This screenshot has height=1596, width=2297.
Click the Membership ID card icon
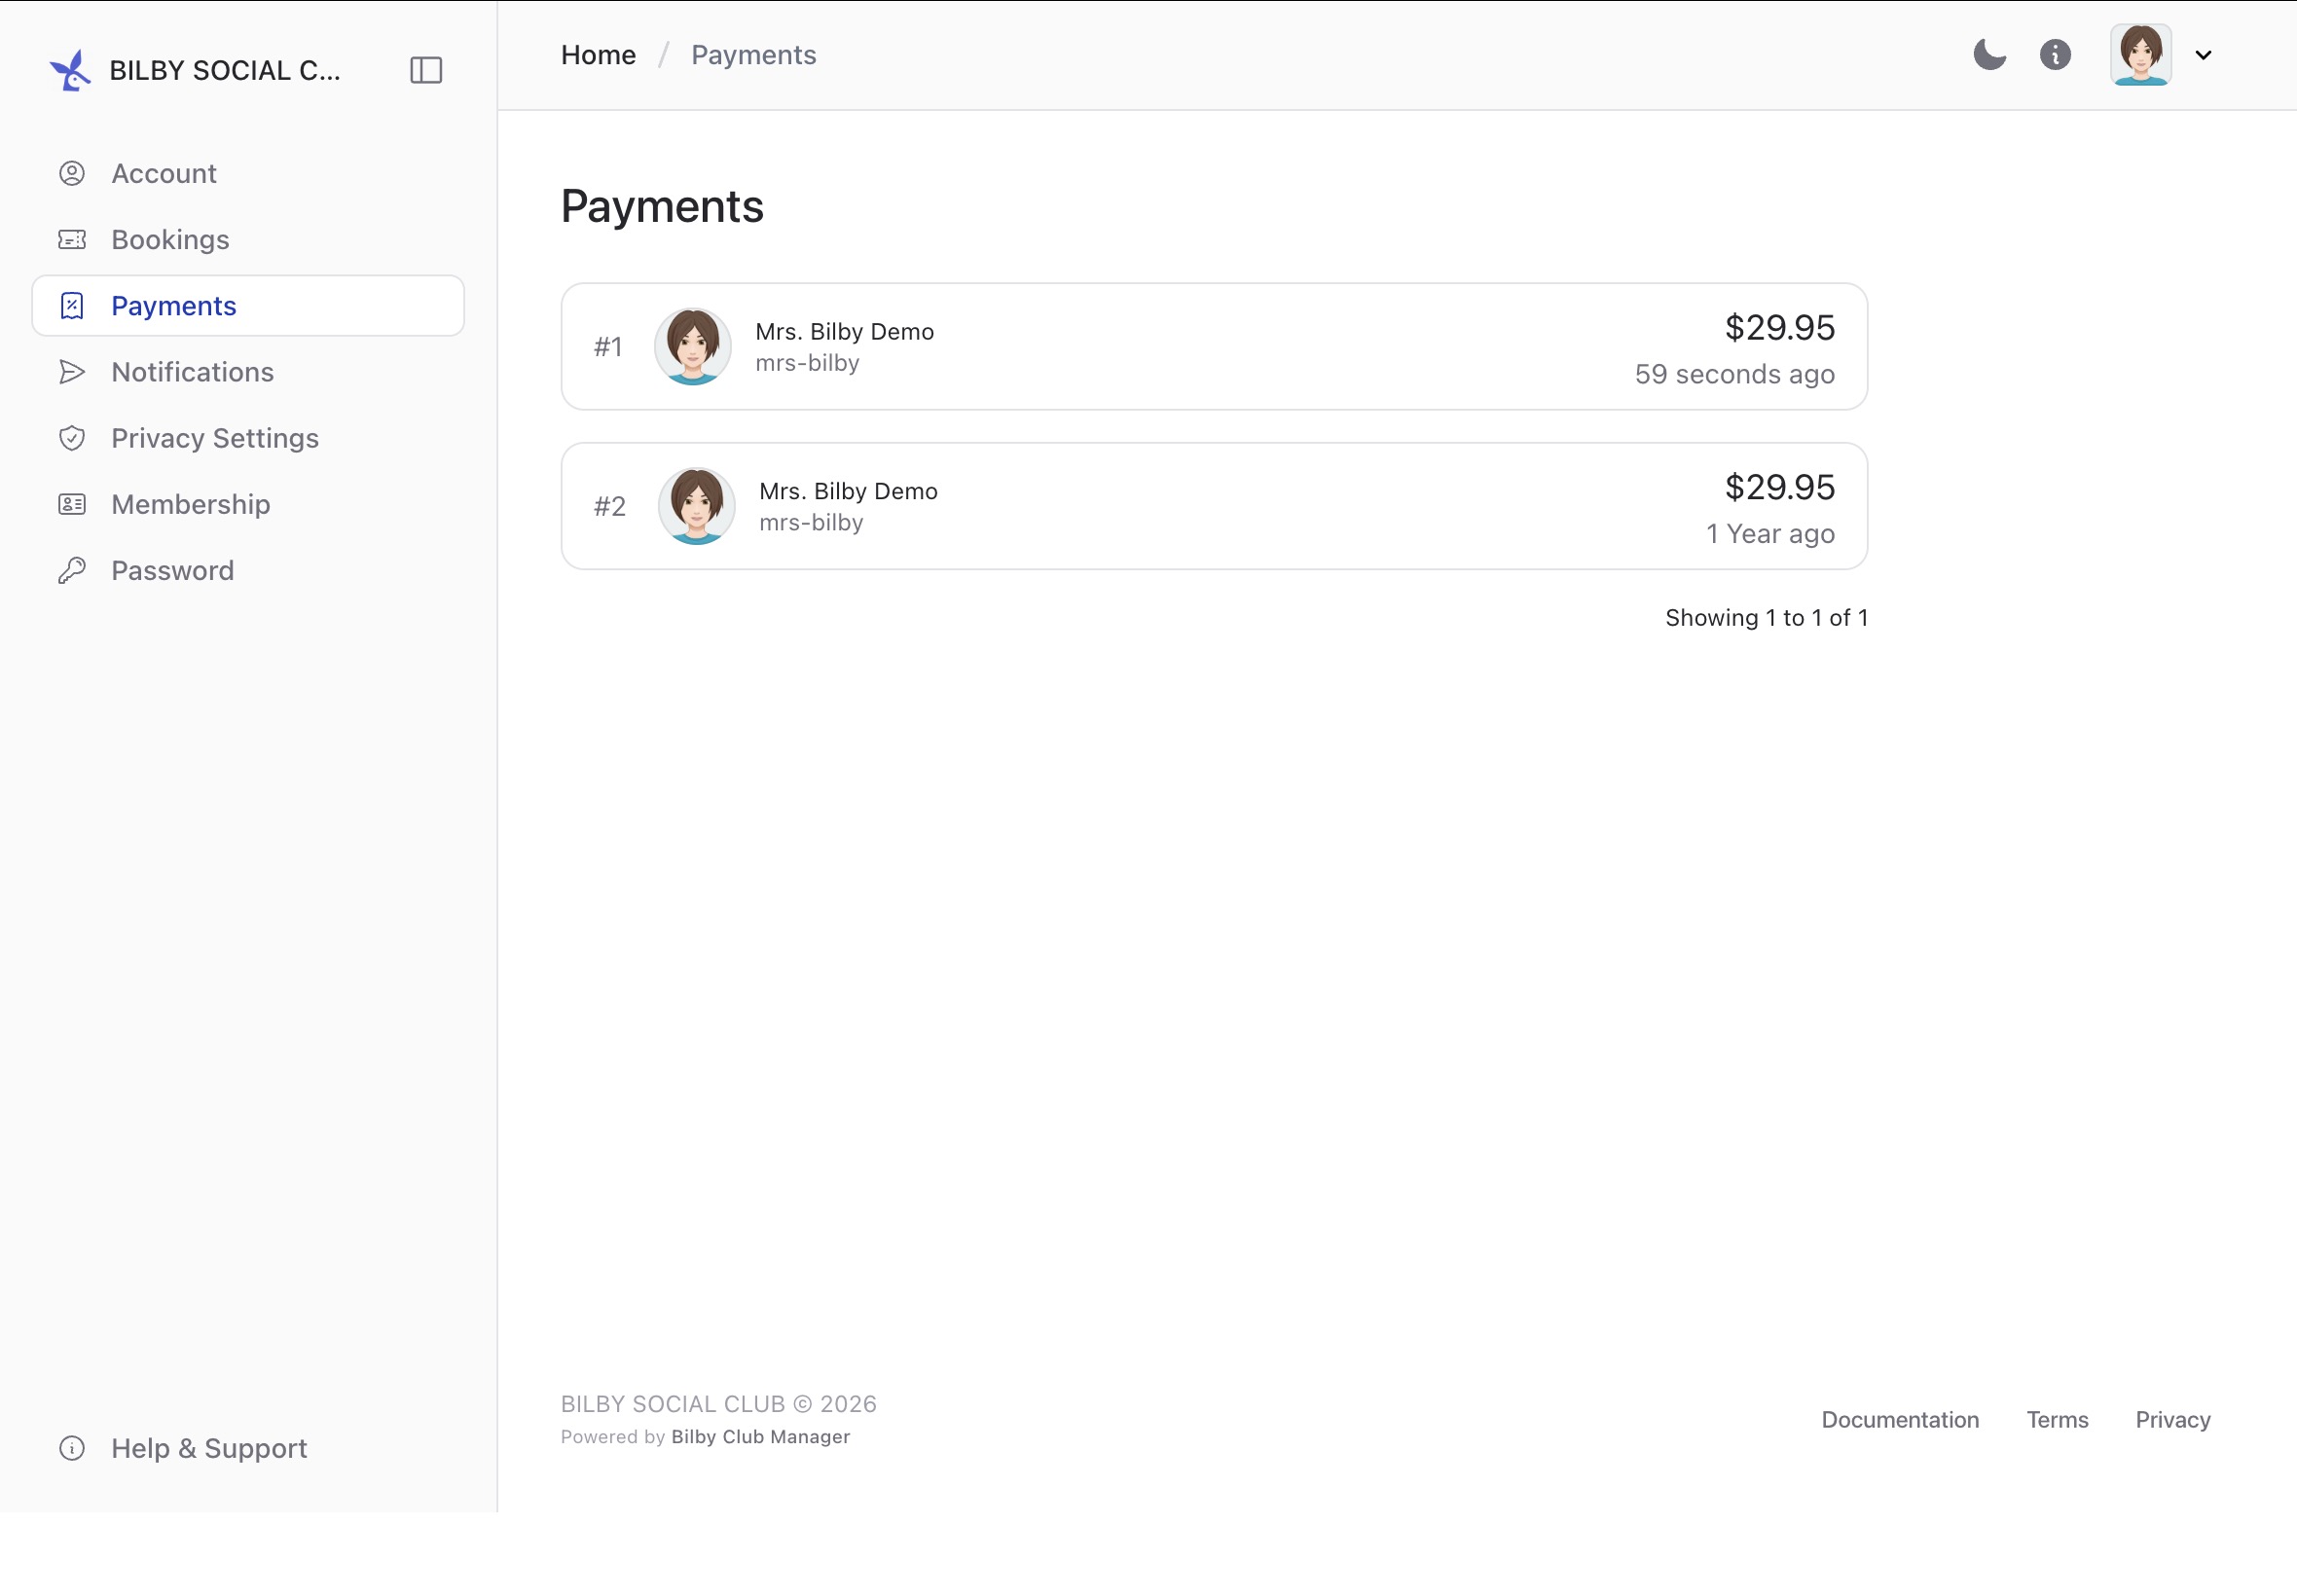coord(72,504)
